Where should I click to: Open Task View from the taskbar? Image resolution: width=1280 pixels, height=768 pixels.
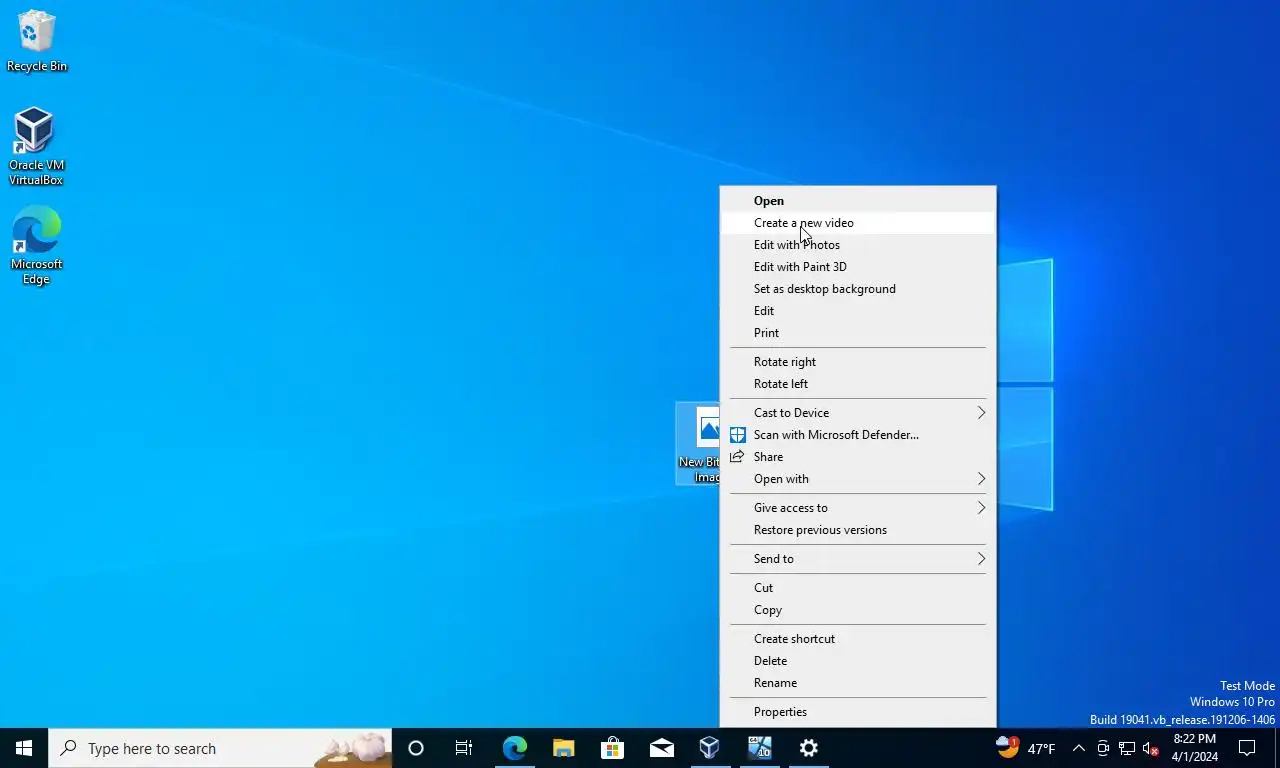pos(464,748)
